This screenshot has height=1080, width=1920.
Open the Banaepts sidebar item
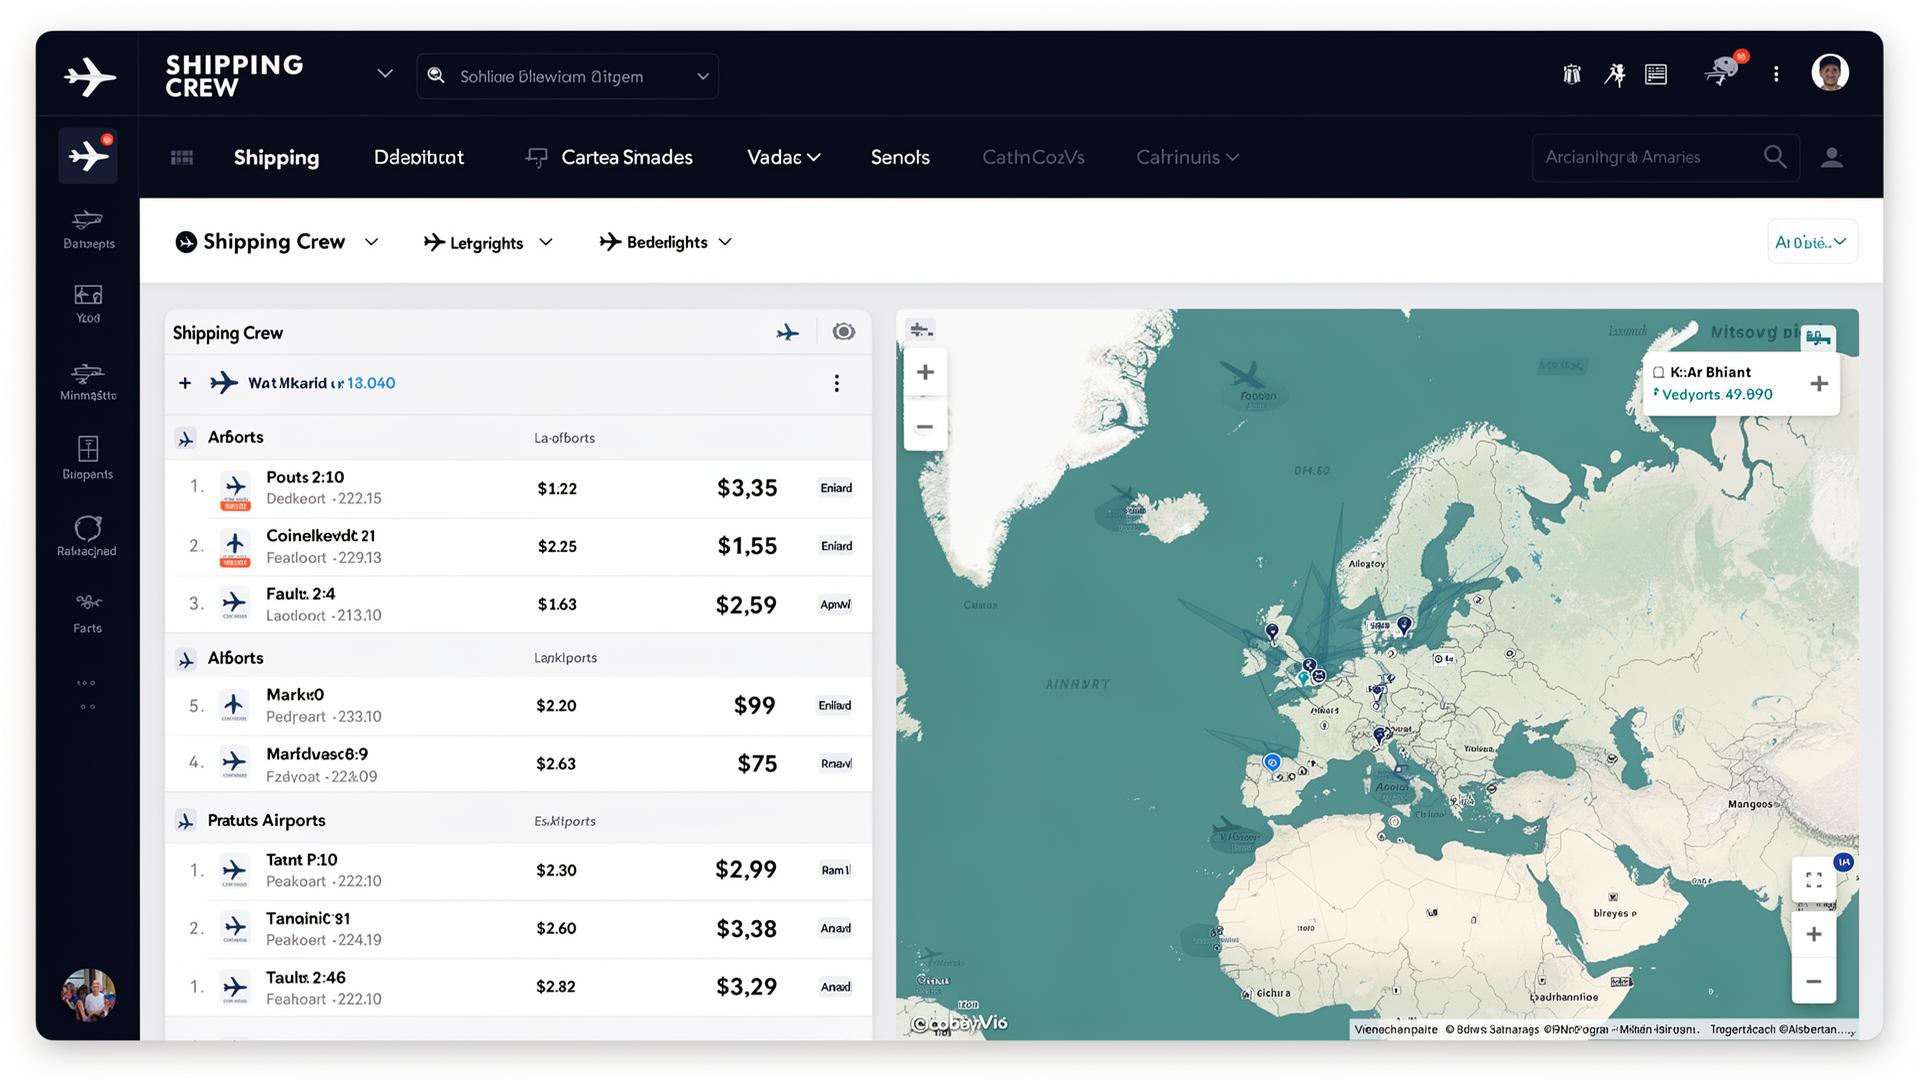[88, 230]
